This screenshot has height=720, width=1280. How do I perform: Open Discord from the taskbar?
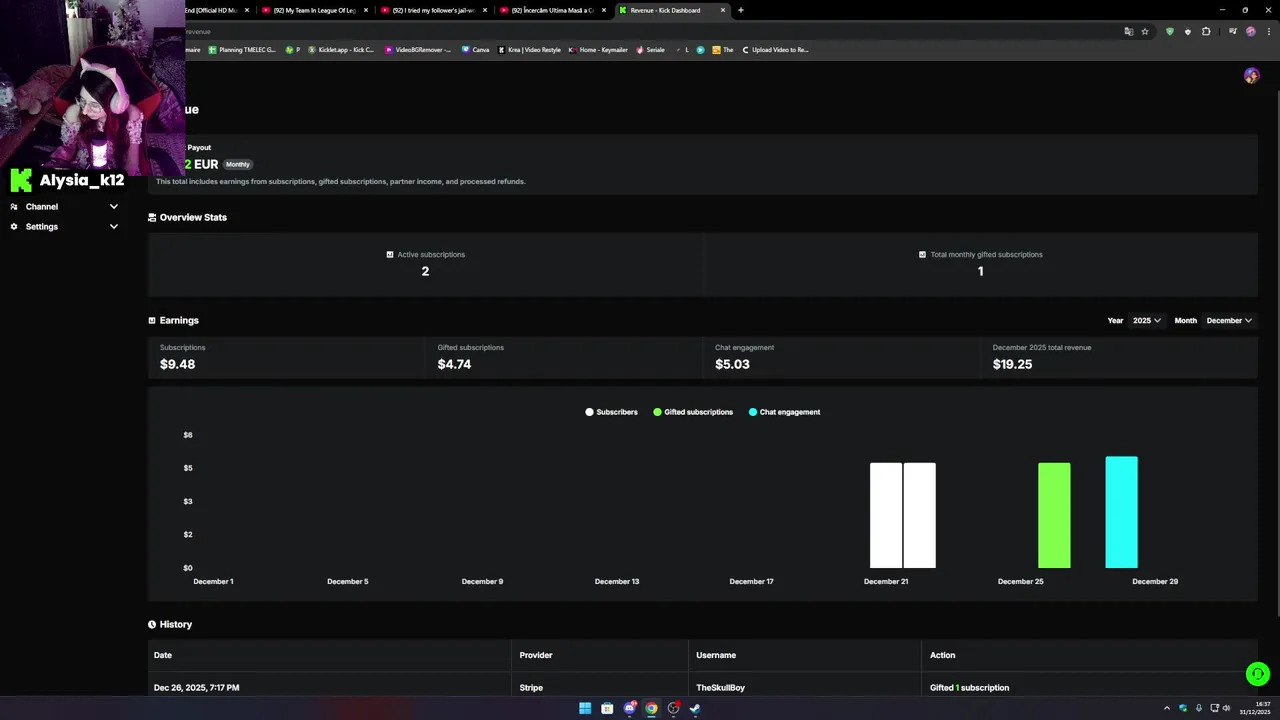(x=629, y=708)
